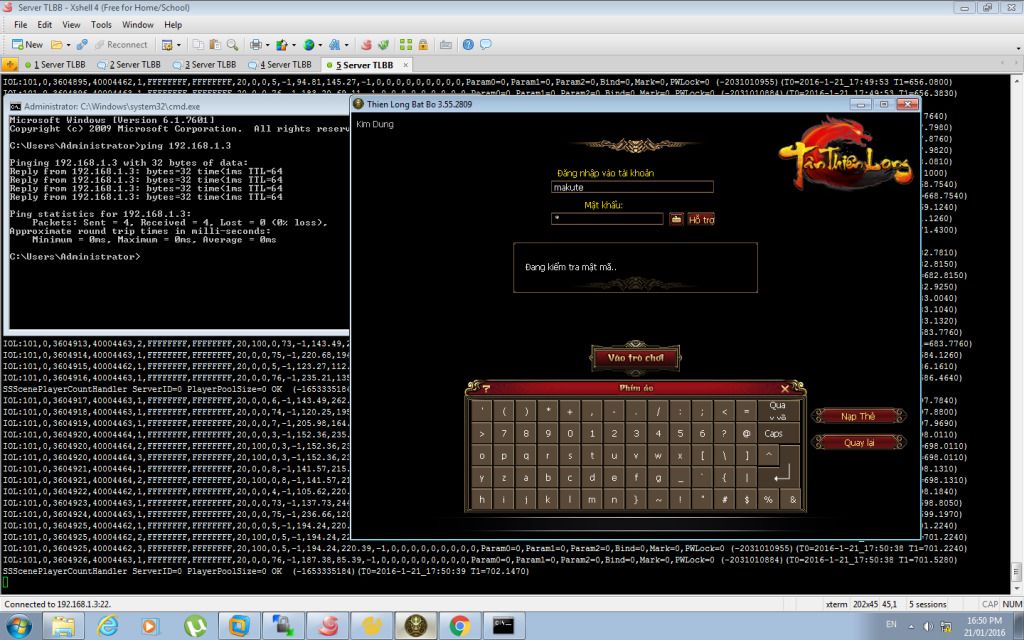Click the New session toolbar button
Image resolution: width=1024 pixels, height=640 pixels.
tap(27, 45)
